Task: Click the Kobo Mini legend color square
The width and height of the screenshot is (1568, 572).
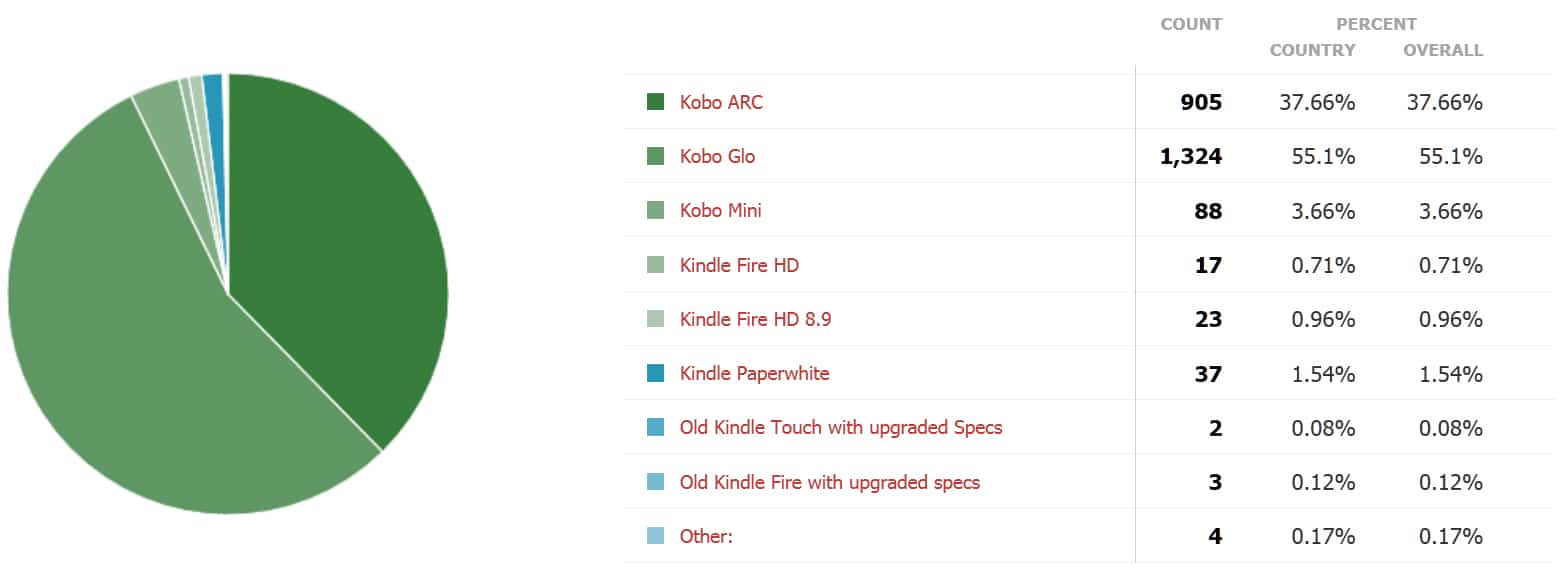Action: tap(656, 210)
